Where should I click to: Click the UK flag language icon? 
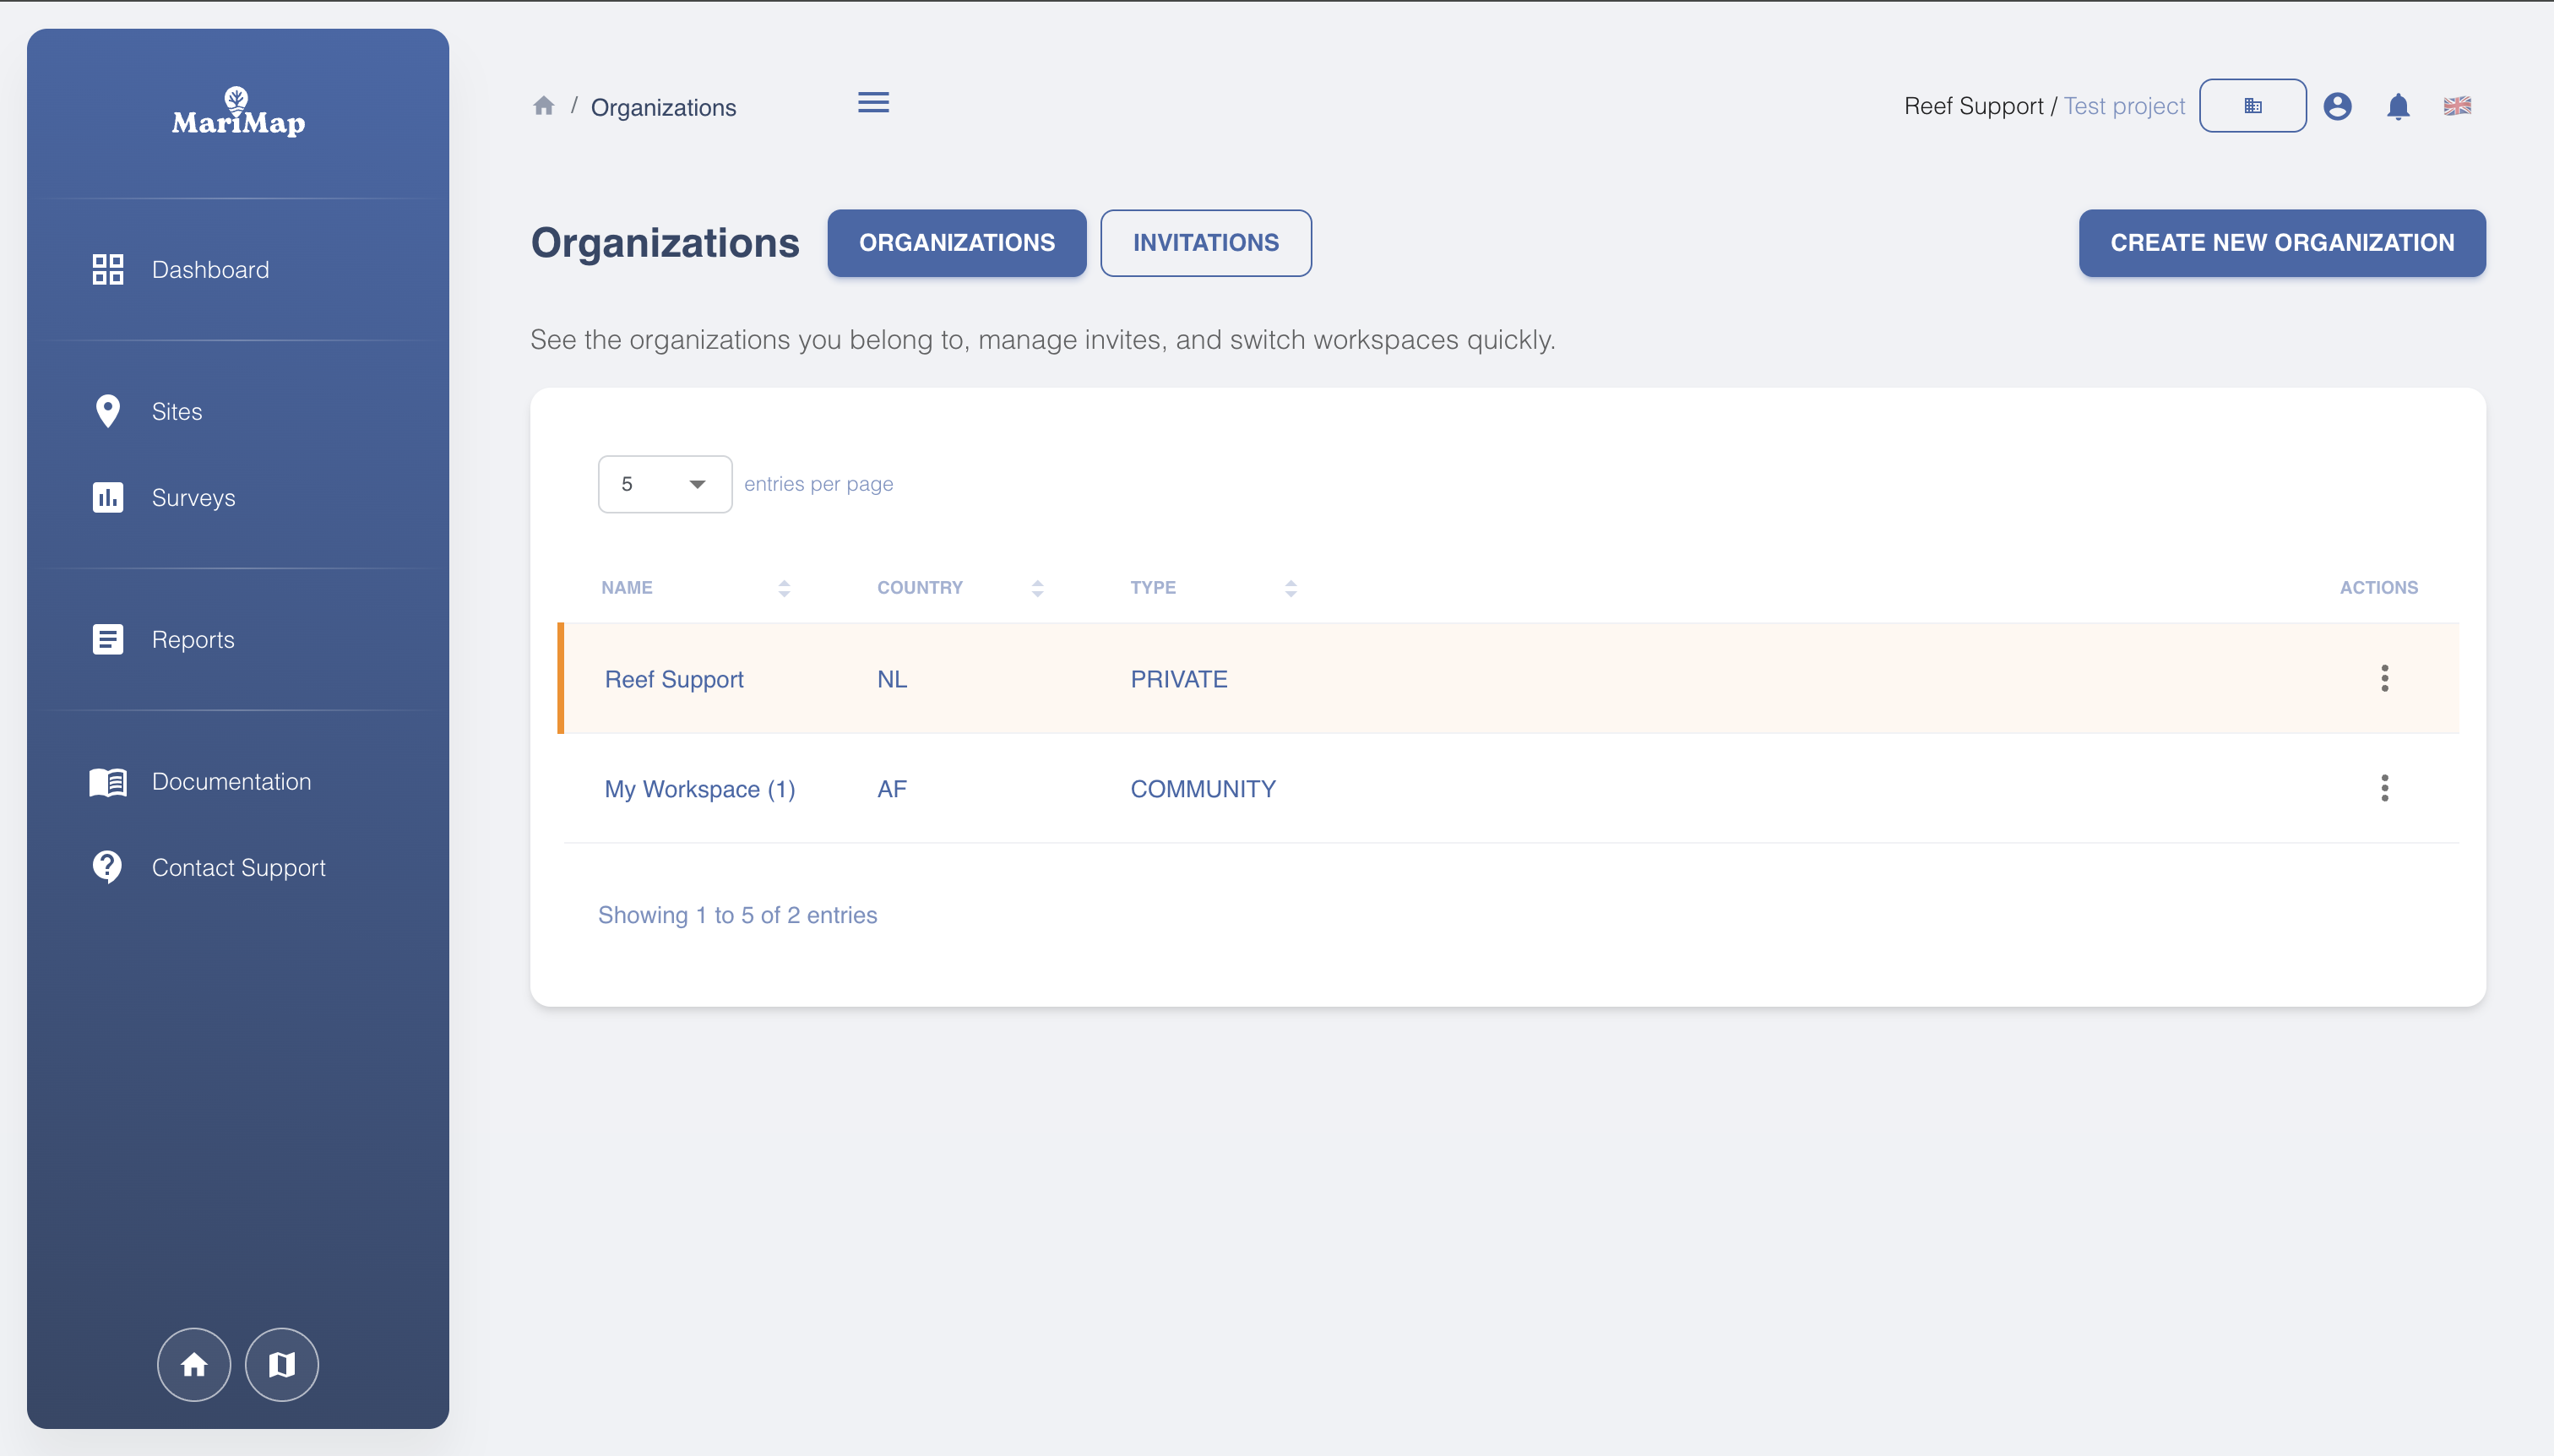pyautogui.click(x=2458, y=105)
